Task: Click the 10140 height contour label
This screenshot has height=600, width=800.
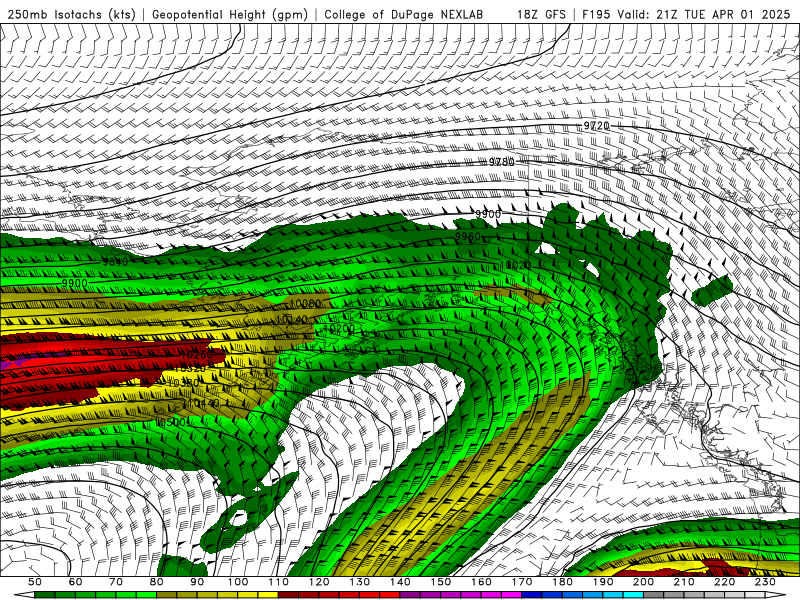Action: pyautogui.click(x=292, y=320)
